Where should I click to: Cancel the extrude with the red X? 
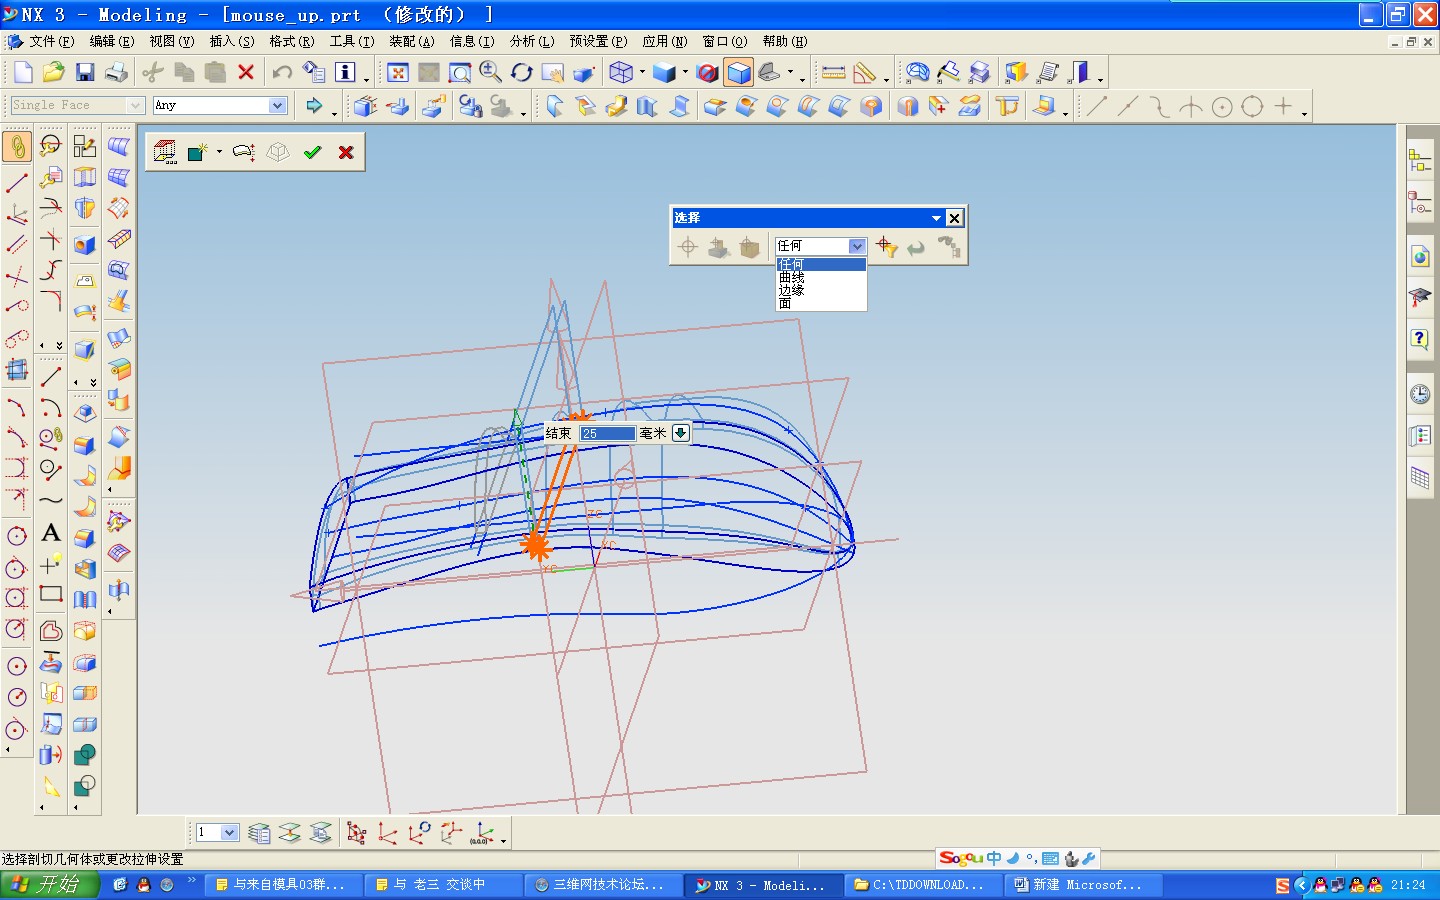click(x=346, y=152)
